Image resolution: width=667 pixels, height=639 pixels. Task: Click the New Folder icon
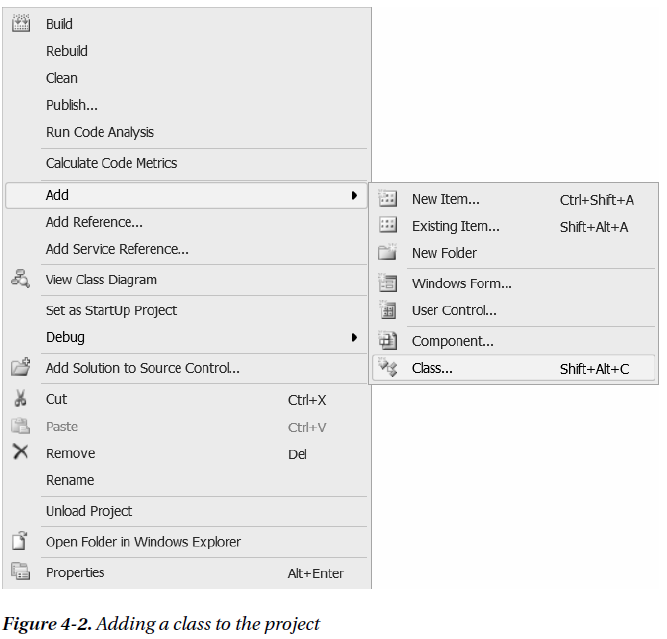[x=387, y=253]
